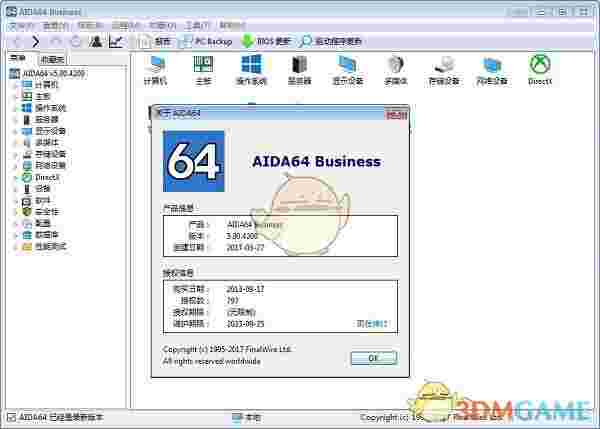
Task: Click the BIOS 更新 toolbar button
Action: click(267, 41)
